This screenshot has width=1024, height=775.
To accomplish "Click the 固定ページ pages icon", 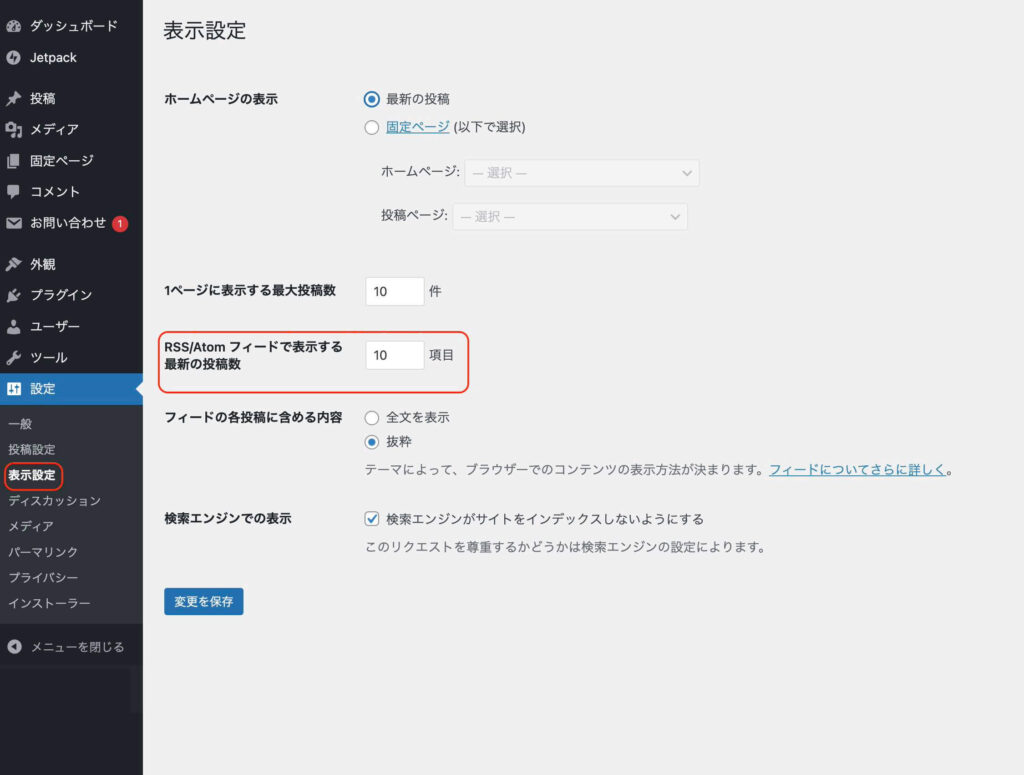I will tap(14, 161).
